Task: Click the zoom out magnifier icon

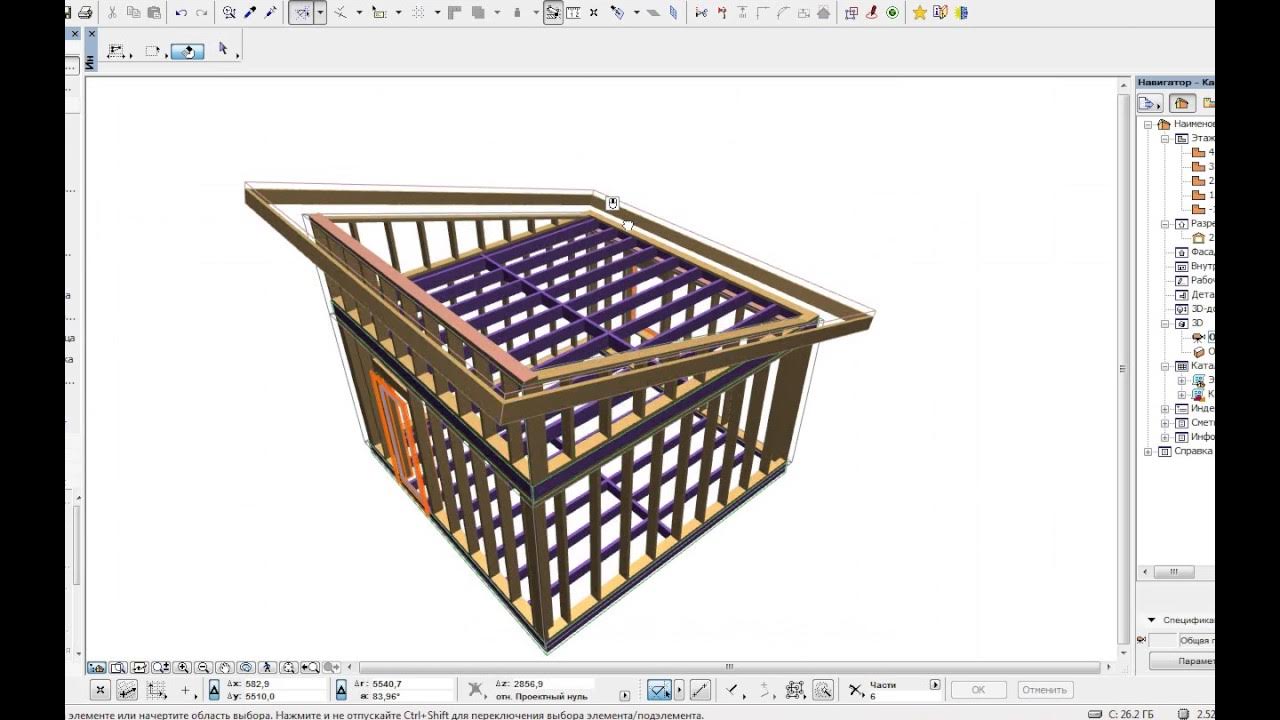Action: pos(204,667)
